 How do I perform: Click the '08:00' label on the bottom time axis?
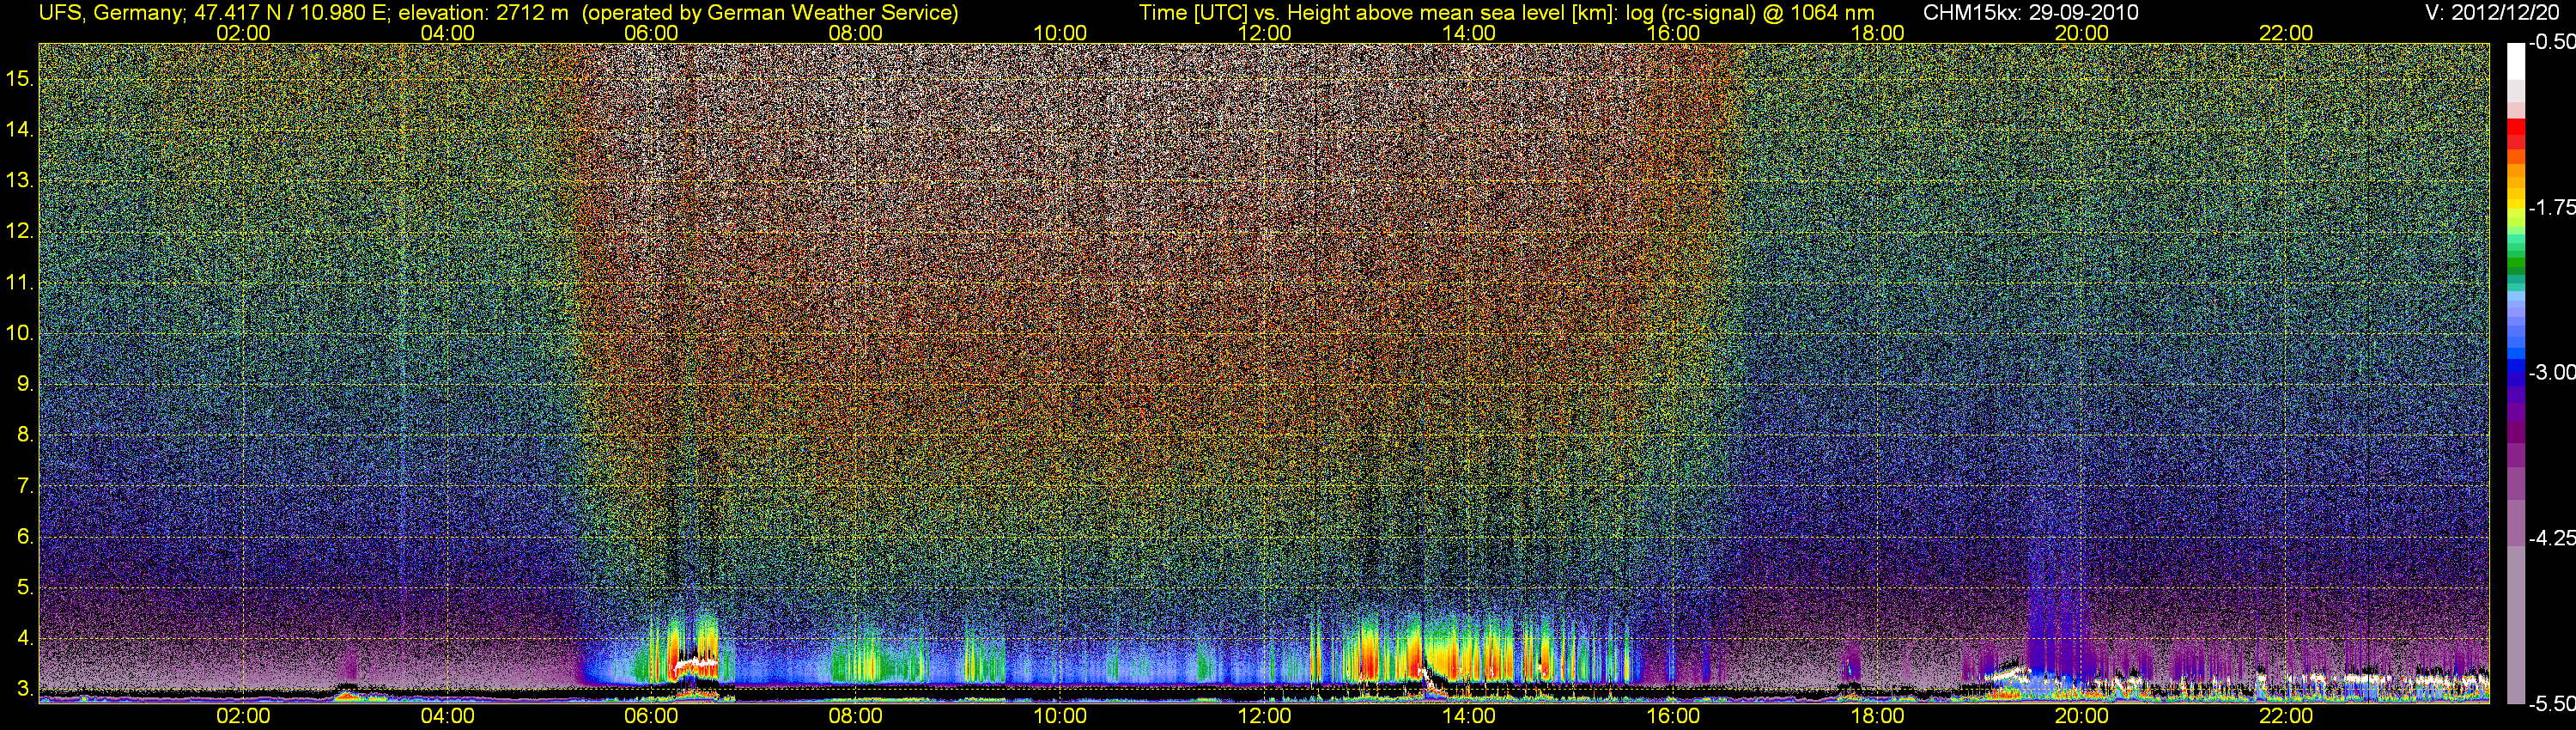pyautogui.click(x=856, y=716)
